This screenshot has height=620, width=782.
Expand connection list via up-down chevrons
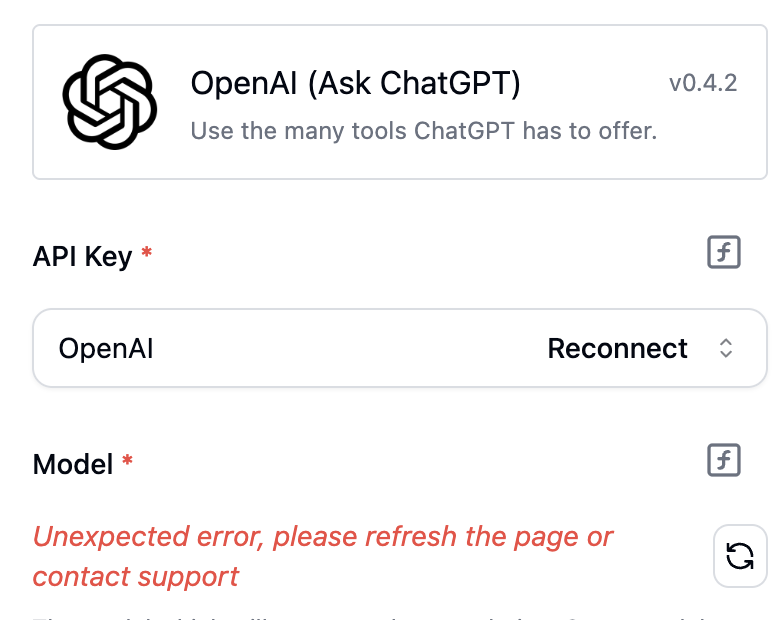726,348
